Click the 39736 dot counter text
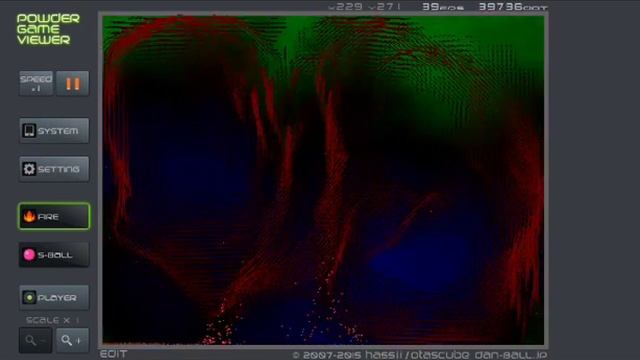Viewport: 640px width, 360px height. tap(513, 7)
